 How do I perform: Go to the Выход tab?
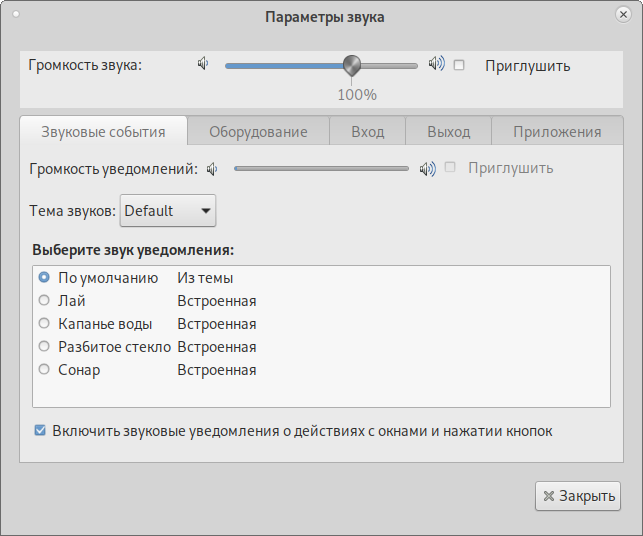[448, 132]
